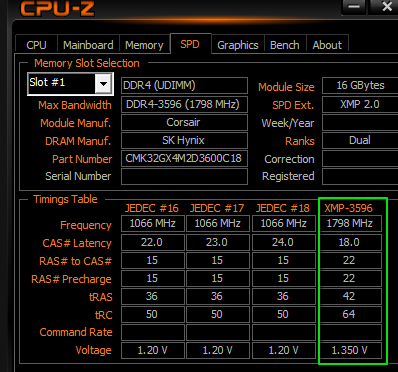Select the Max Bandwidth DDR4-3596 value
Screen dimensions: 398x372
click(184, 105)
